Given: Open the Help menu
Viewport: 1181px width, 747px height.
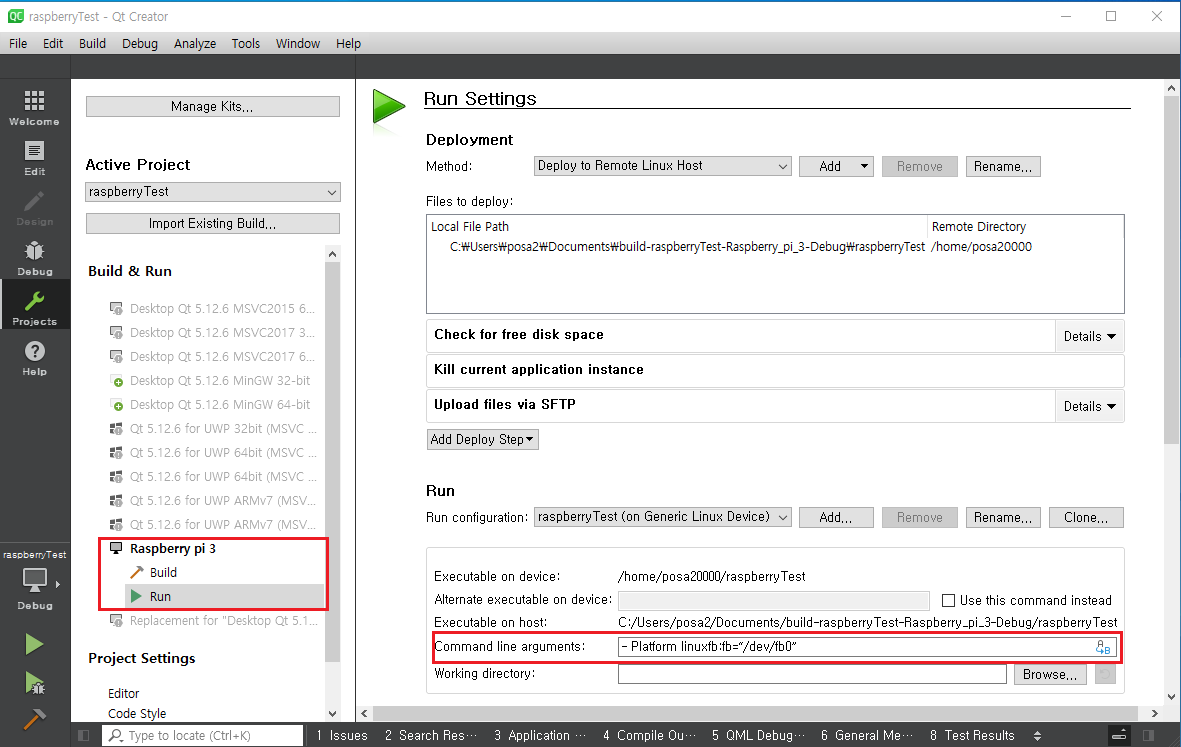Looking at the screenshot, I should (348, 44).
